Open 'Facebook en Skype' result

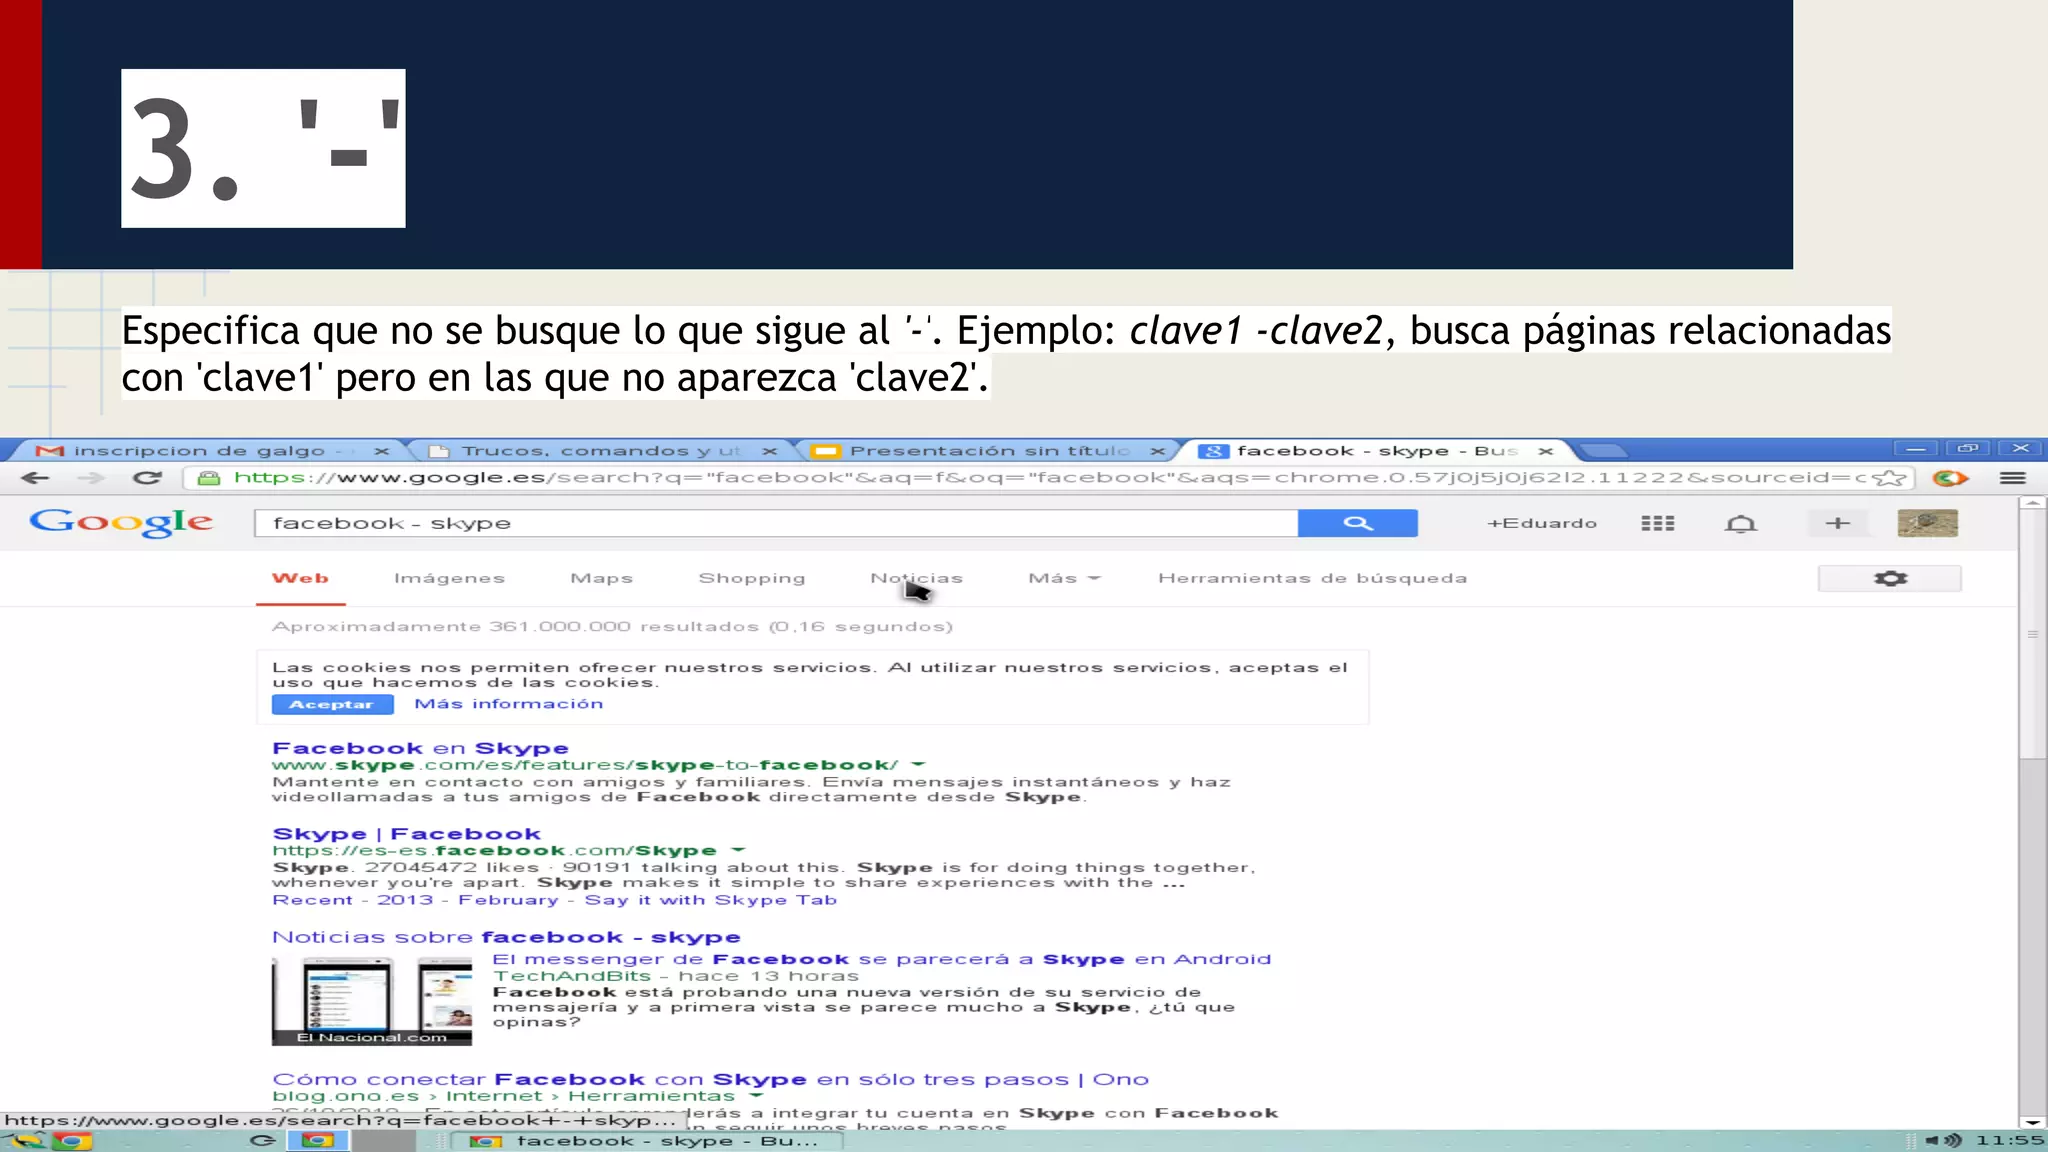pyautogui.click(x=420, y=748)
